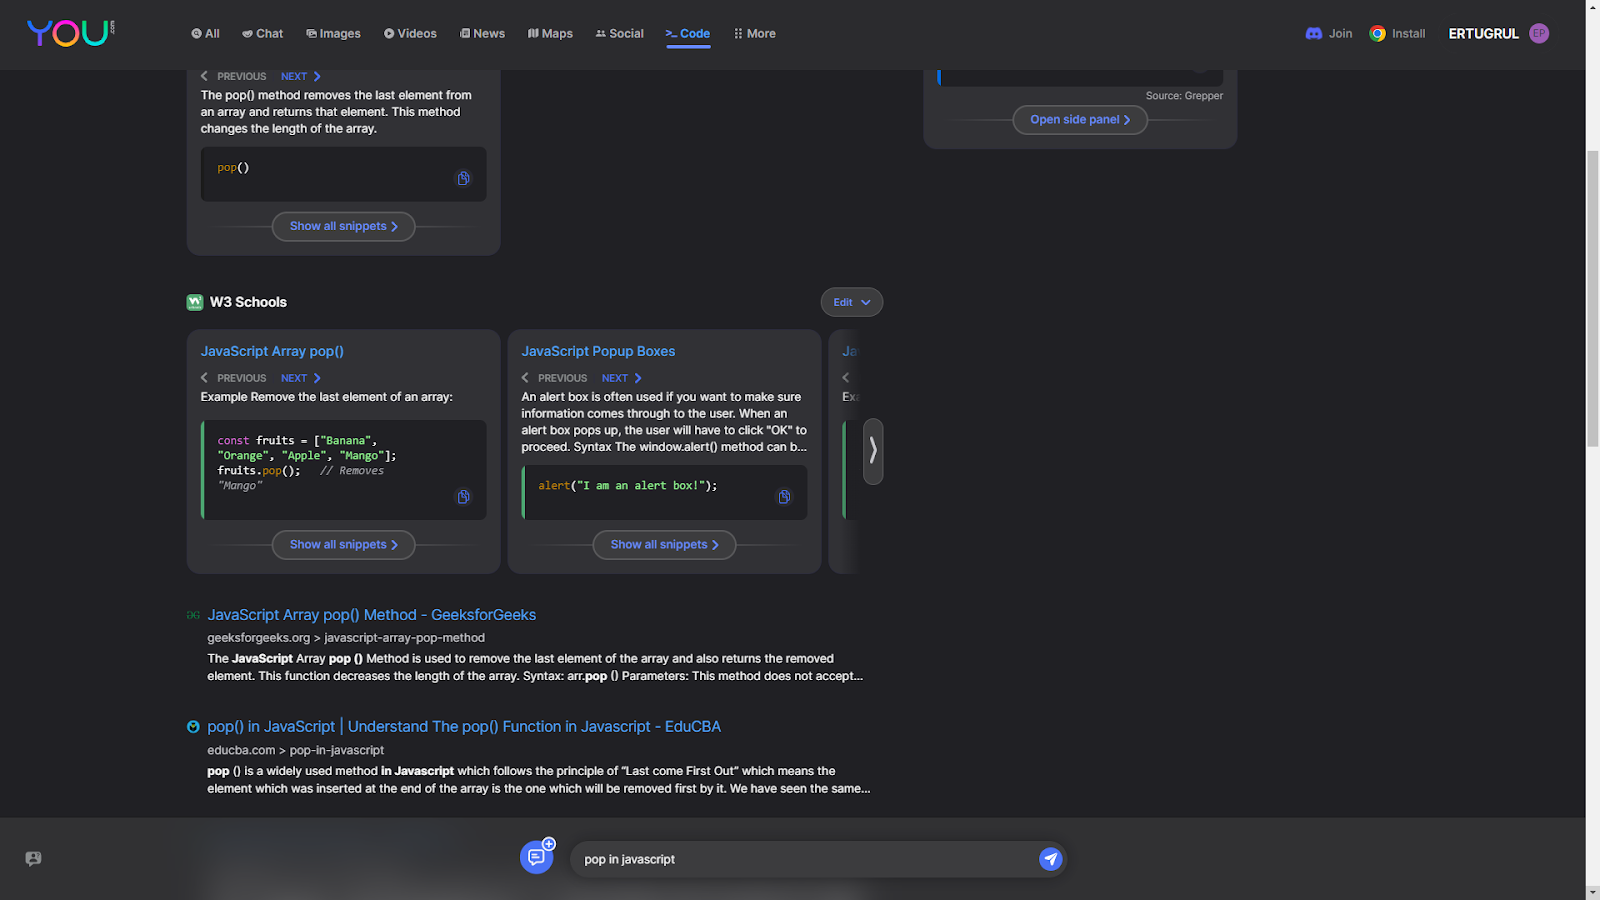Open the user profile avatar
The width and height of the screenshot is (1600, 900).
tap(1539, 33)
